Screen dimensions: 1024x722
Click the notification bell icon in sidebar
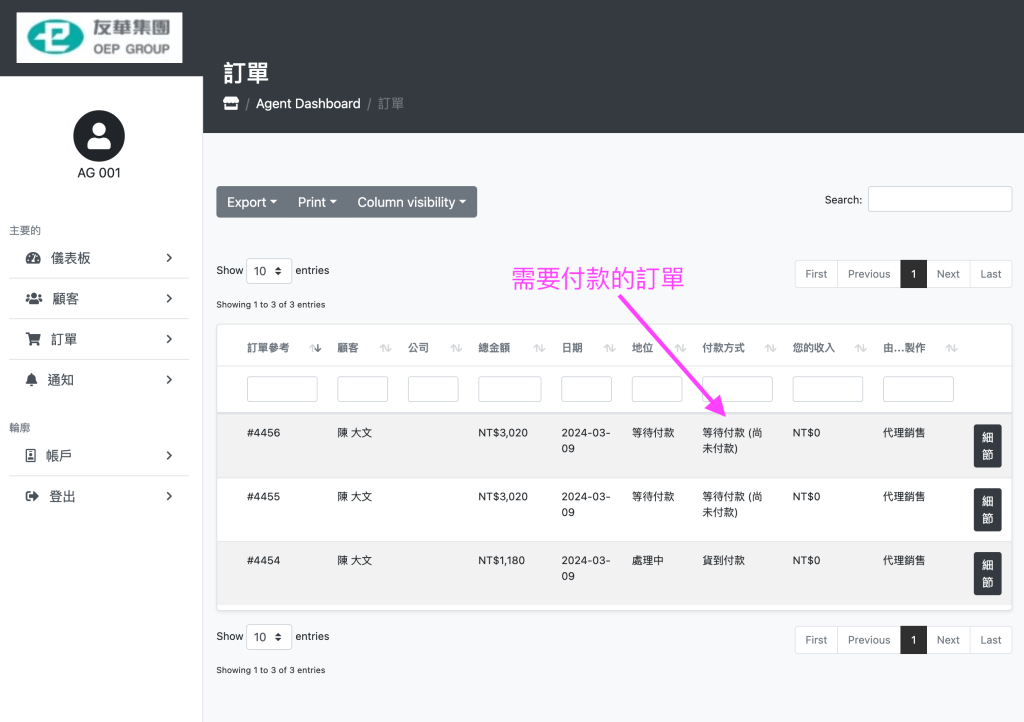(x=30, y=380)
